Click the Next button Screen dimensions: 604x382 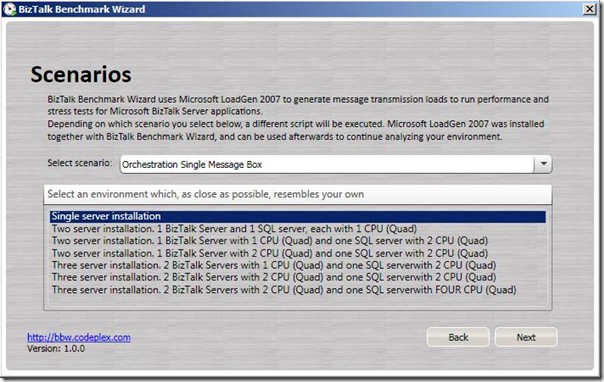coord(526,337)
